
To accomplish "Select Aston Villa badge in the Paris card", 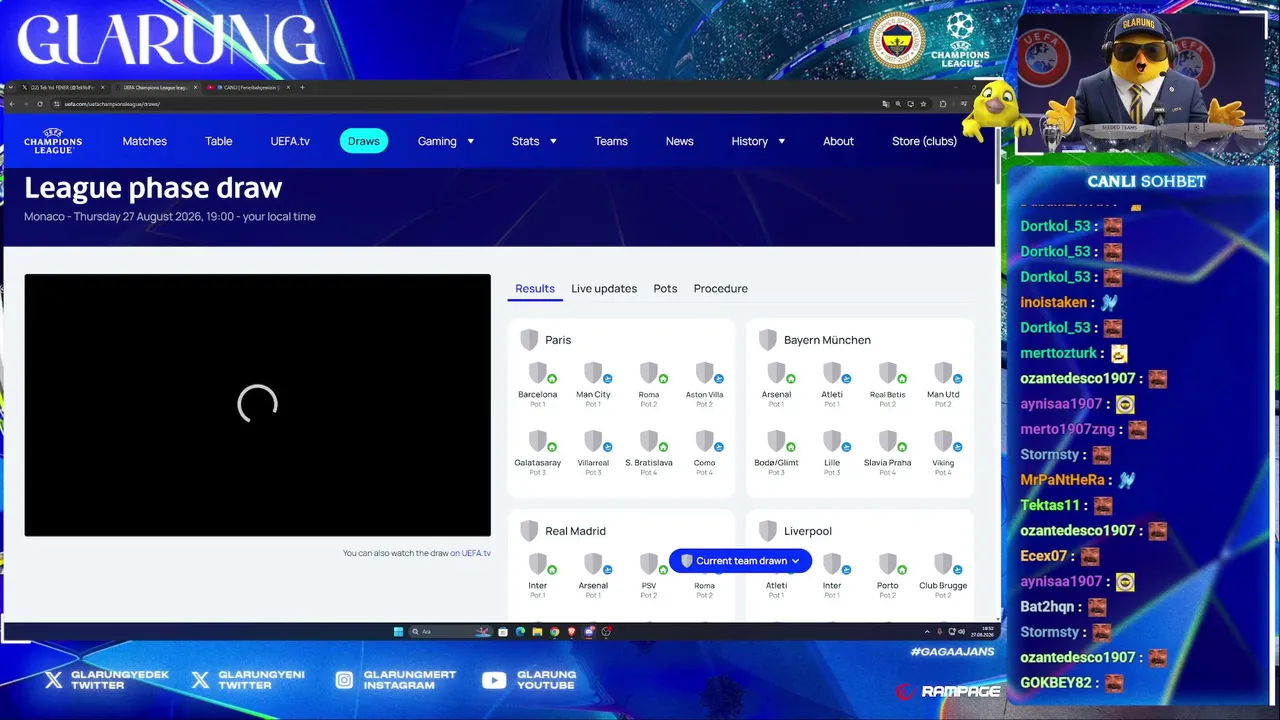I will tap(705, 373).
